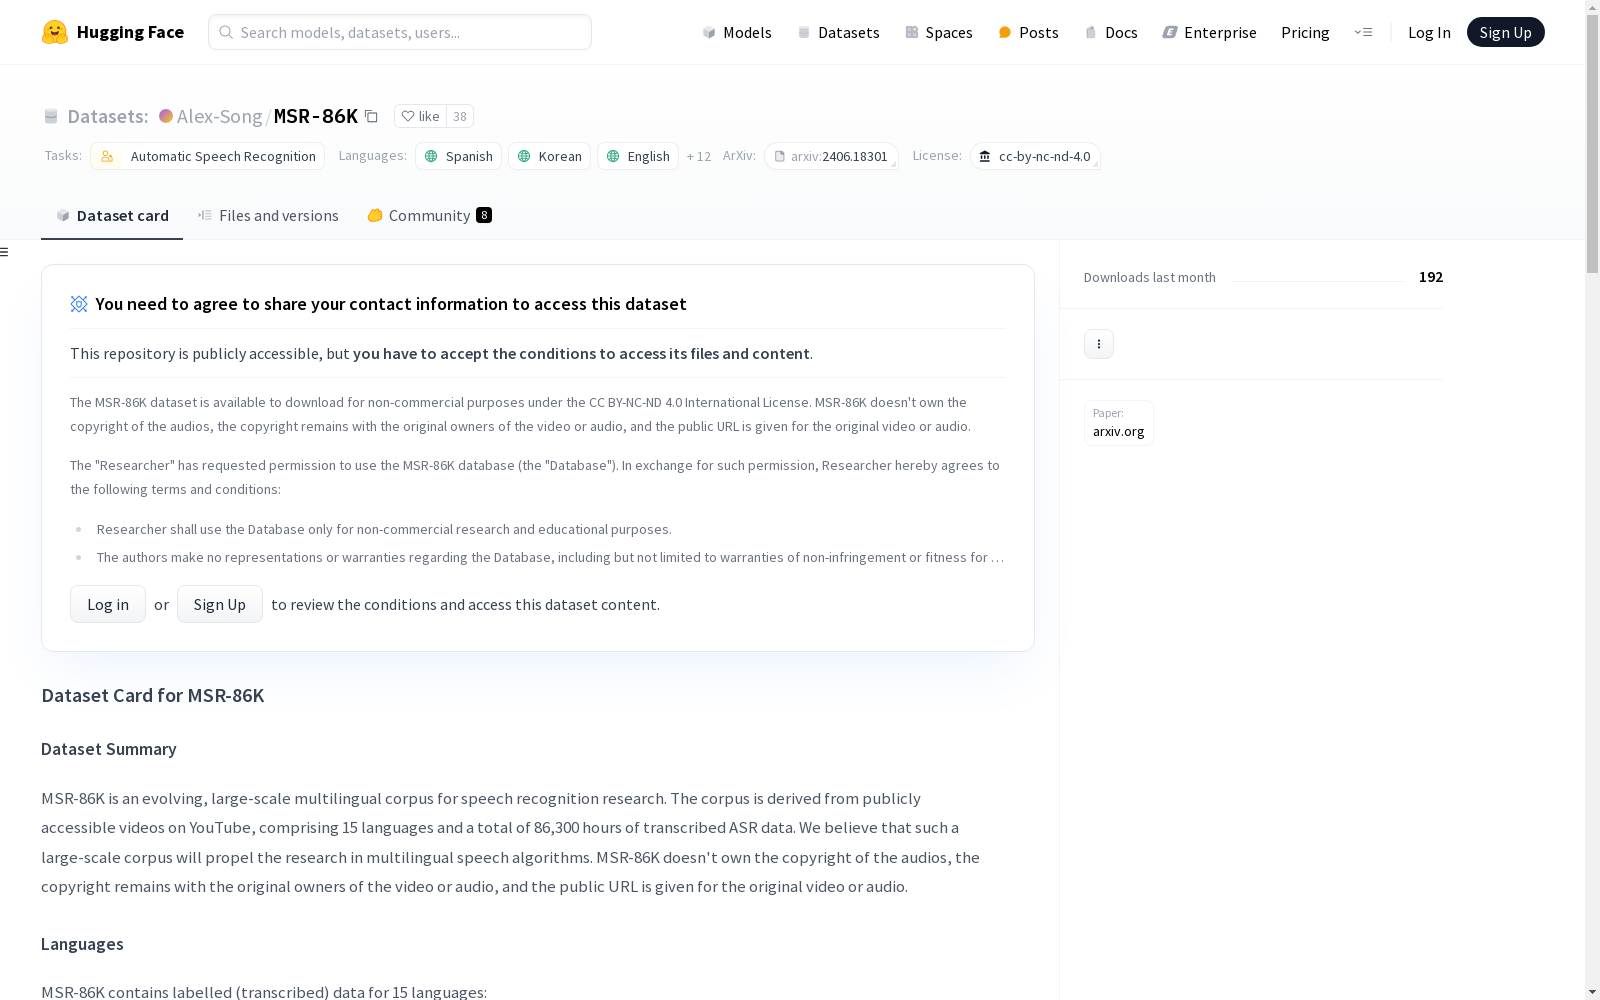The height and width of the screenshot is (1000, 1600).
Task: Select the Dataset card tab
Action: point(112,215)
